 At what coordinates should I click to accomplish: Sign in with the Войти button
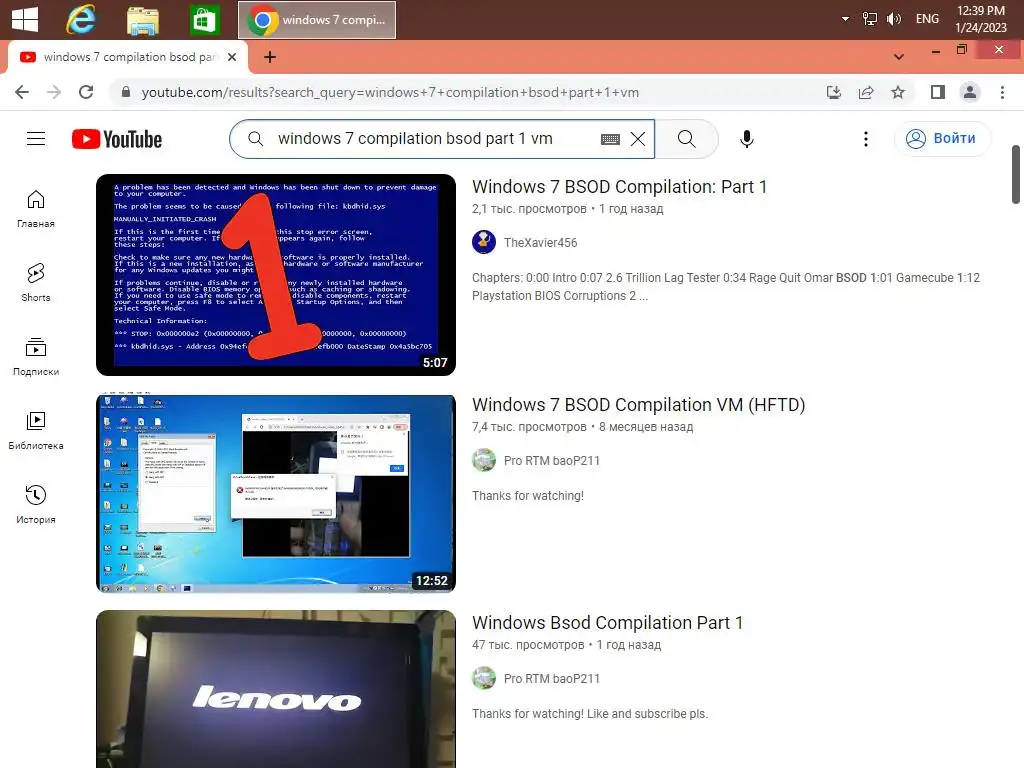(x=942, y=138)
